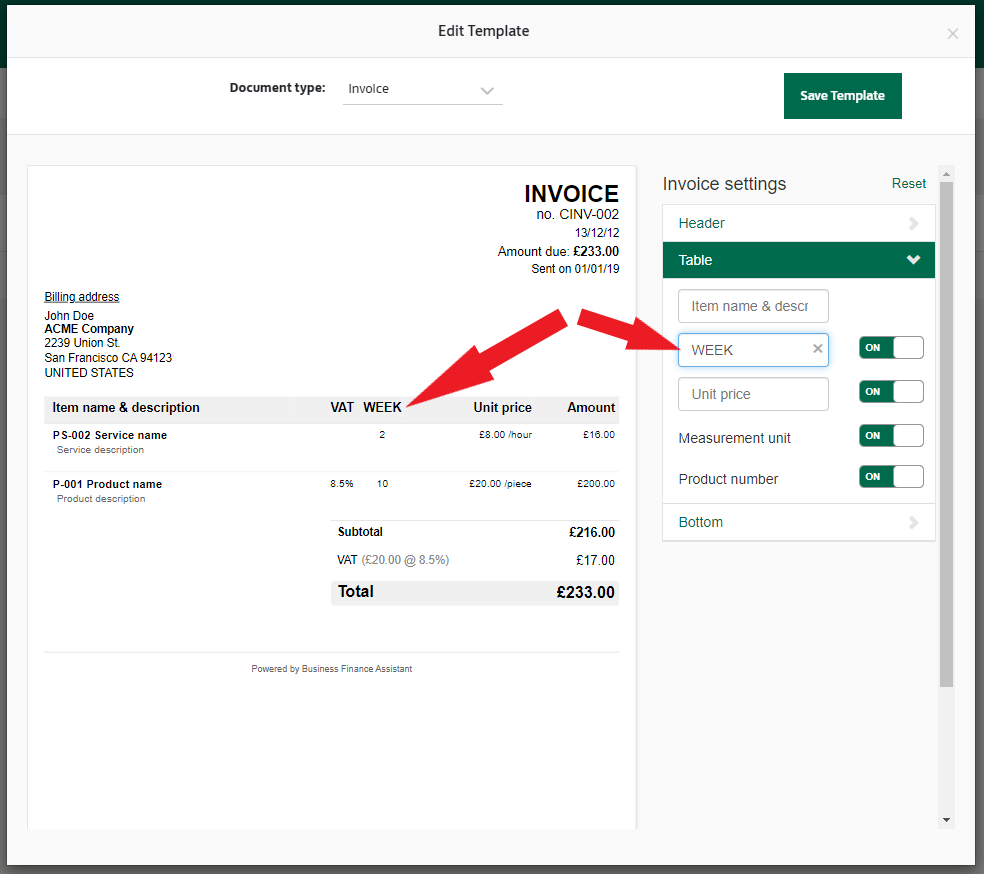Select the Header tab label
The image size is (984, 874).
click(x=701, y=223)
